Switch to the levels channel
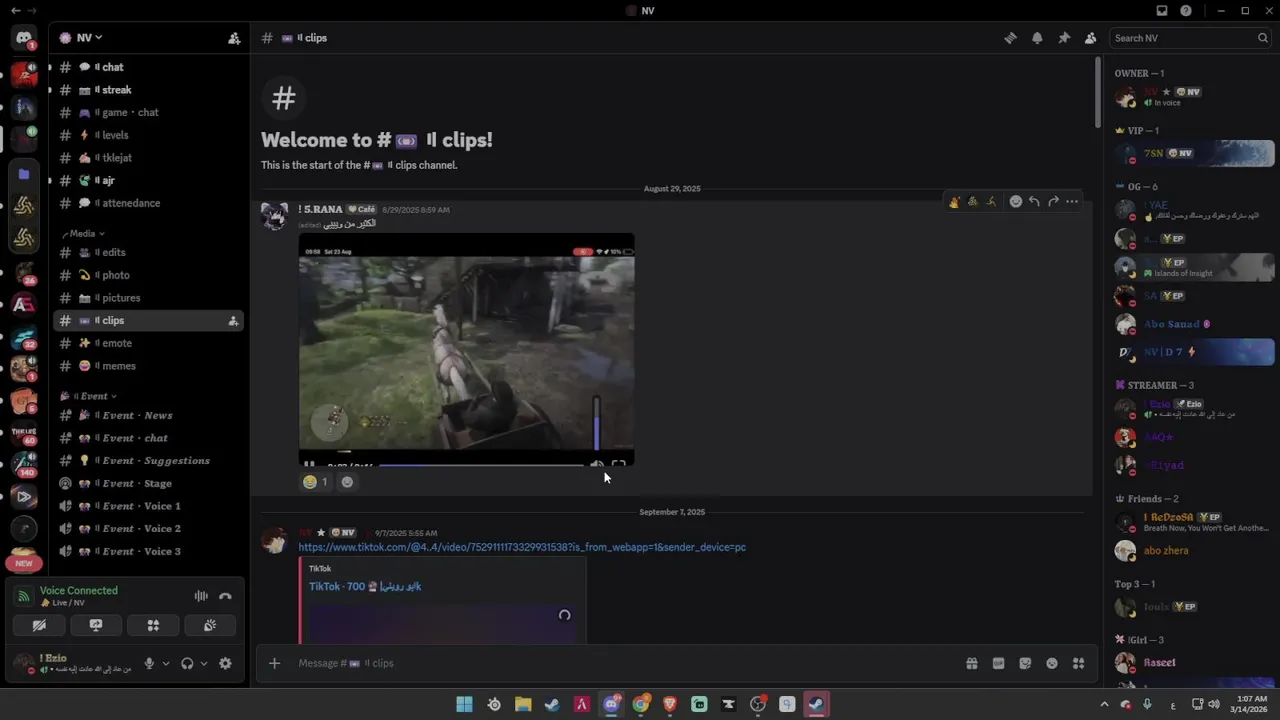The width and height of the screenshot is (1280, 720). 148,135
